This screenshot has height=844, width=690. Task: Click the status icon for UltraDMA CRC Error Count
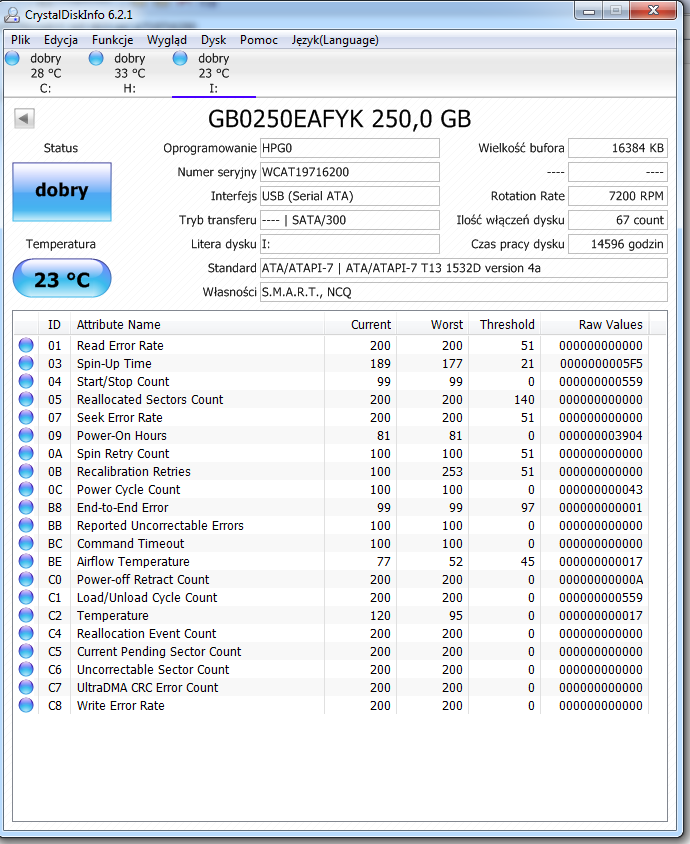tap(26, 687)
